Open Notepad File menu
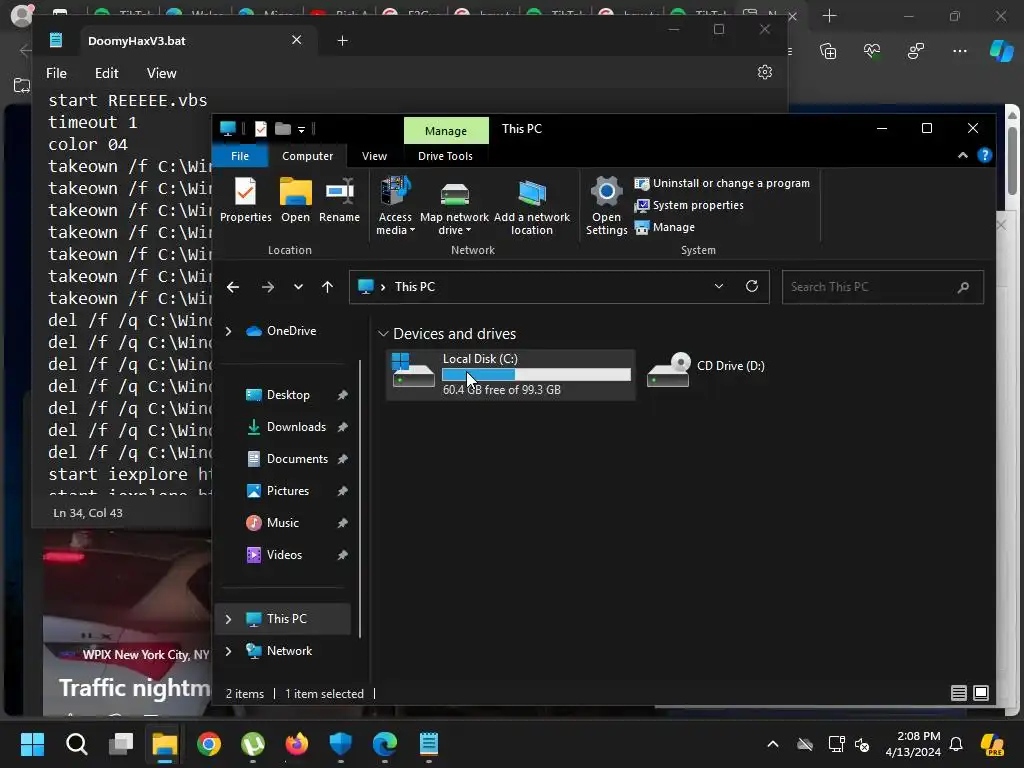 tap(56, 73)
